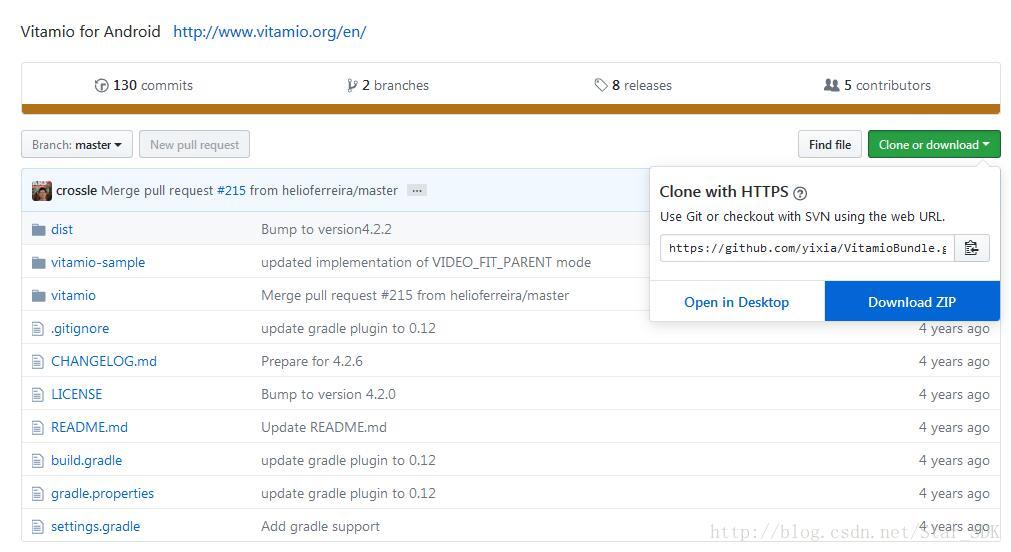This screenshot has height=552, width=1011.
Task: Open the vitamio-sample folder
Action: coord(98,262)
